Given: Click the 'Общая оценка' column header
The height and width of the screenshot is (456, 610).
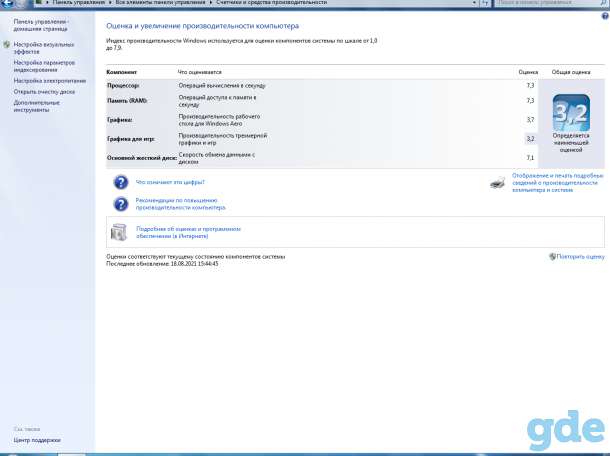Looking at the screenshot, I should (x=571, y=72).
